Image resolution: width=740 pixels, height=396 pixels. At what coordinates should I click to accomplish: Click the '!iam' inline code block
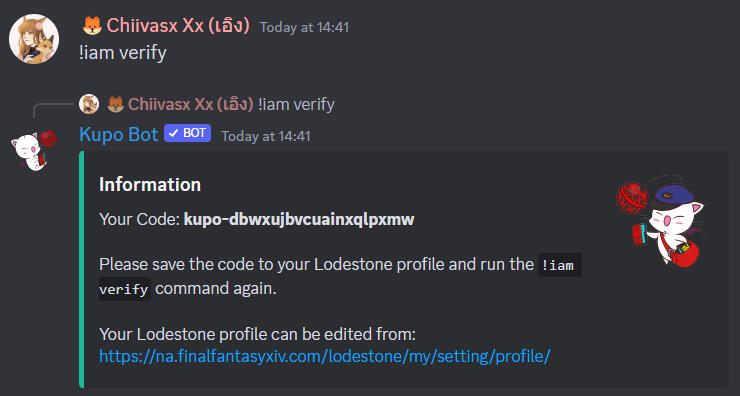pyautogui.click(x=560, y=265)
